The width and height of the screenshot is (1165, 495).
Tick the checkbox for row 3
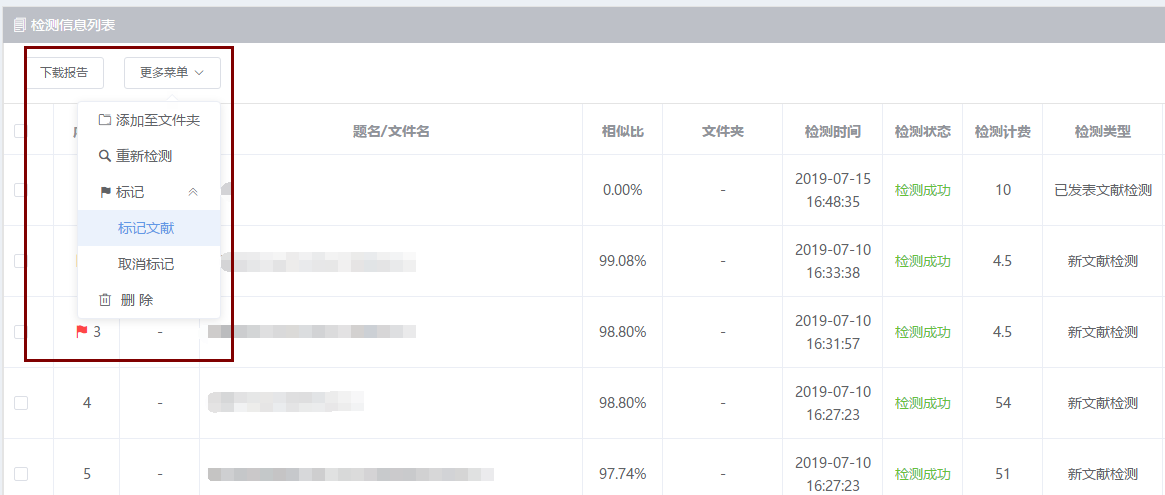pos(21,332)
